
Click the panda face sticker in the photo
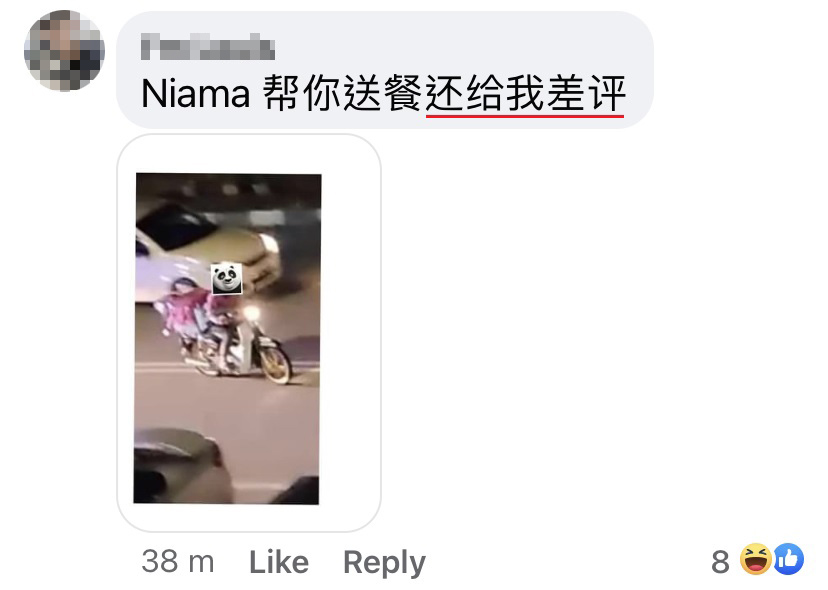point(227,278)
